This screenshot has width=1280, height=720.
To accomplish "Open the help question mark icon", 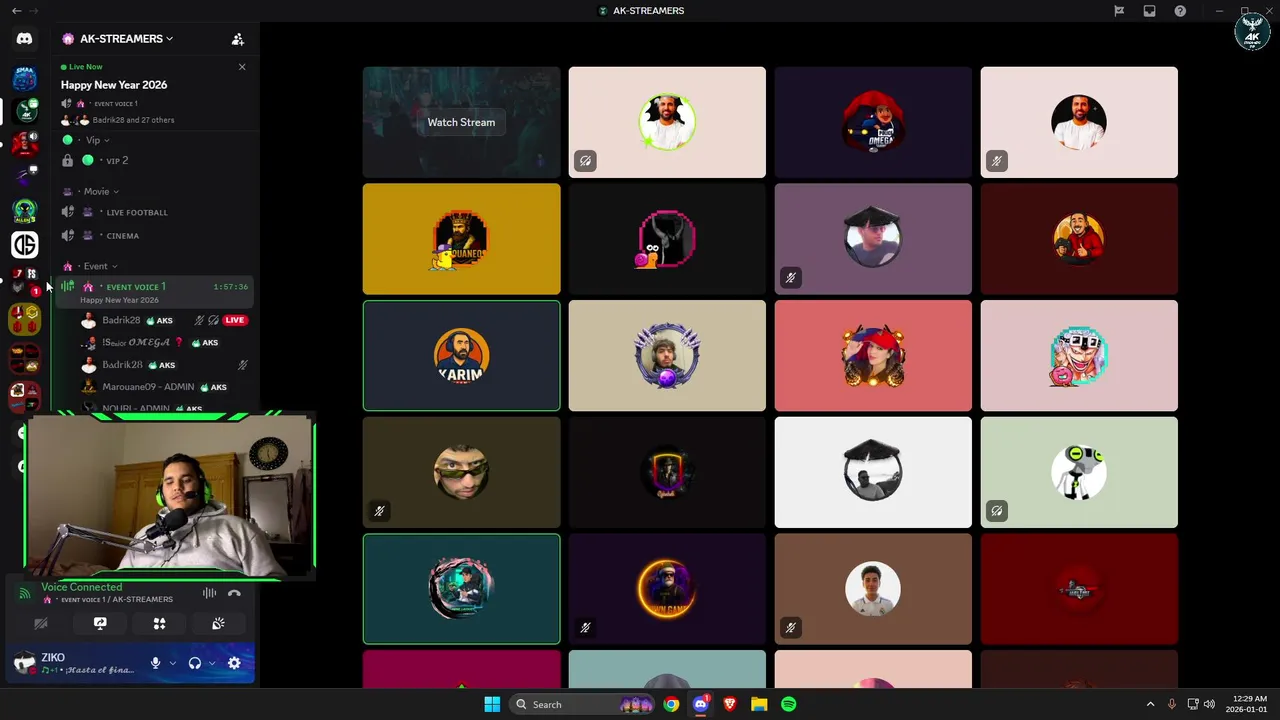I will point(1180,11).
